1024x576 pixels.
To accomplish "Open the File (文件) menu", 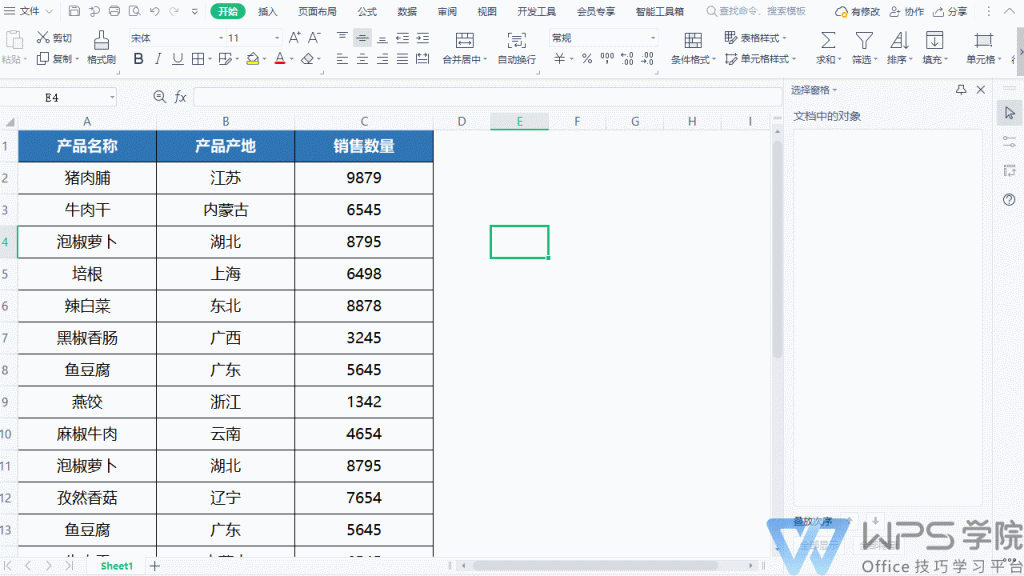I will (28, 11).
